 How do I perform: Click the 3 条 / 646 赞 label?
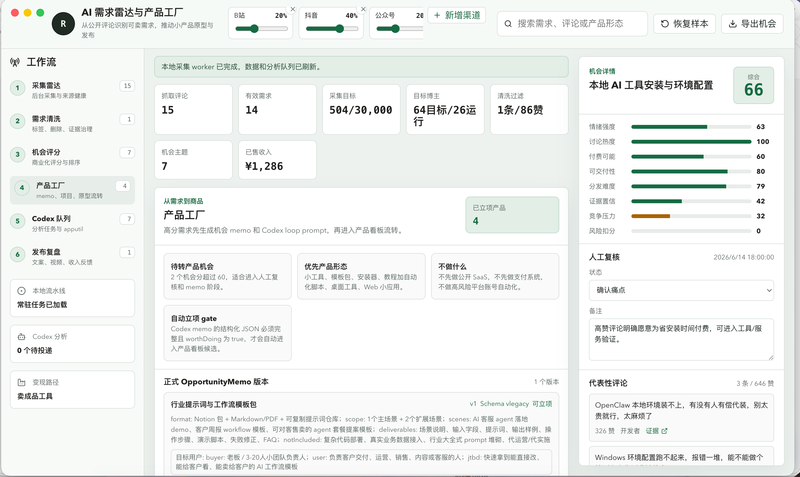pos(755,383)
